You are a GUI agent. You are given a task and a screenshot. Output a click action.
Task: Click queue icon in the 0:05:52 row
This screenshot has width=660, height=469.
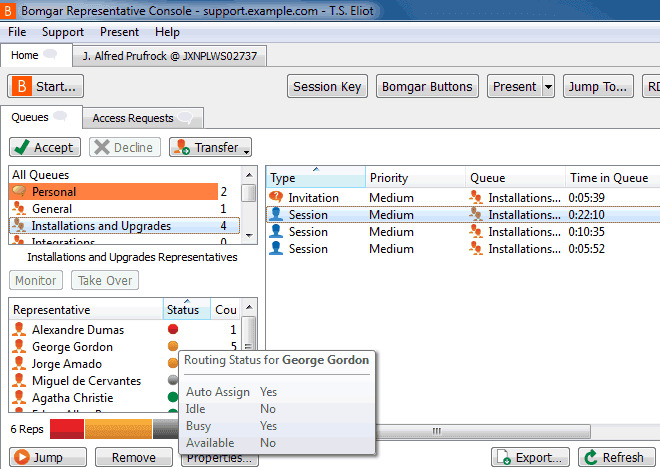[x=476, y=248]
